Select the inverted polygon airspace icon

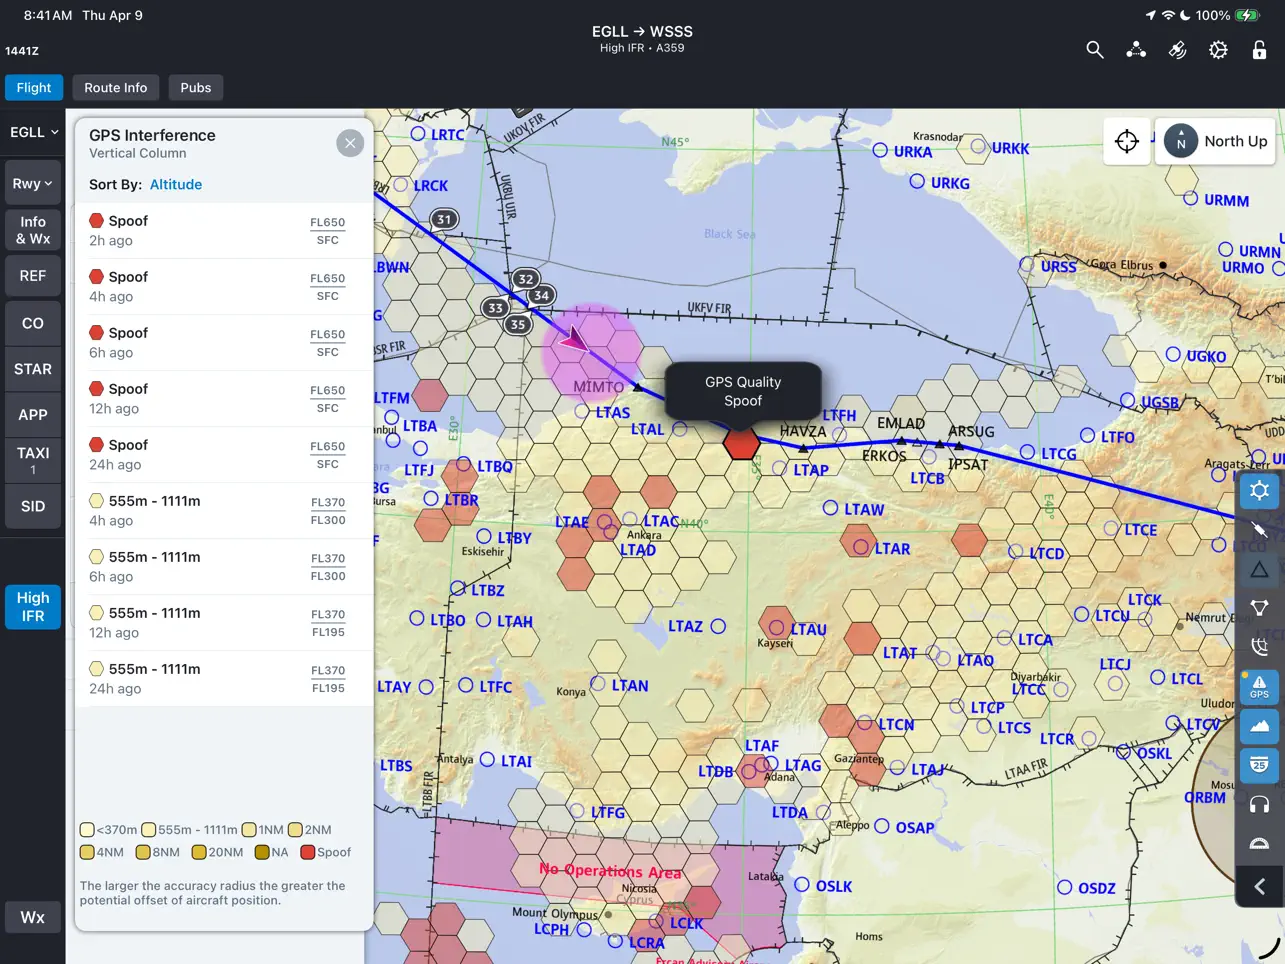(x=1259, y=608)
